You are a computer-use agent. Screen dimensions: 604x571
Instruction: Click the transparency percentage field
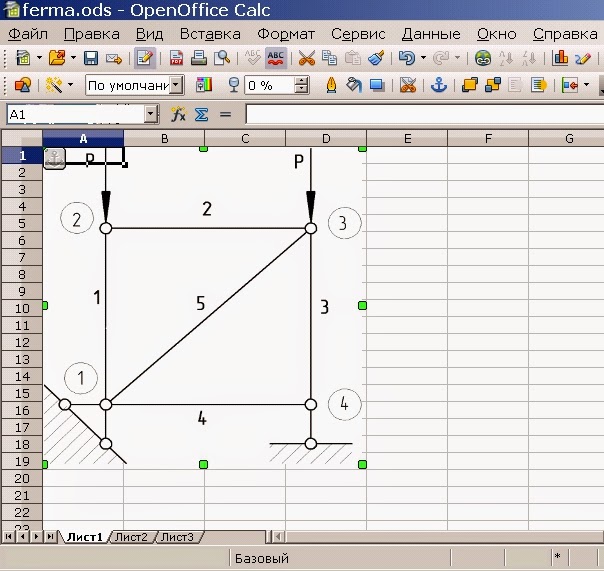pos(270,85)
